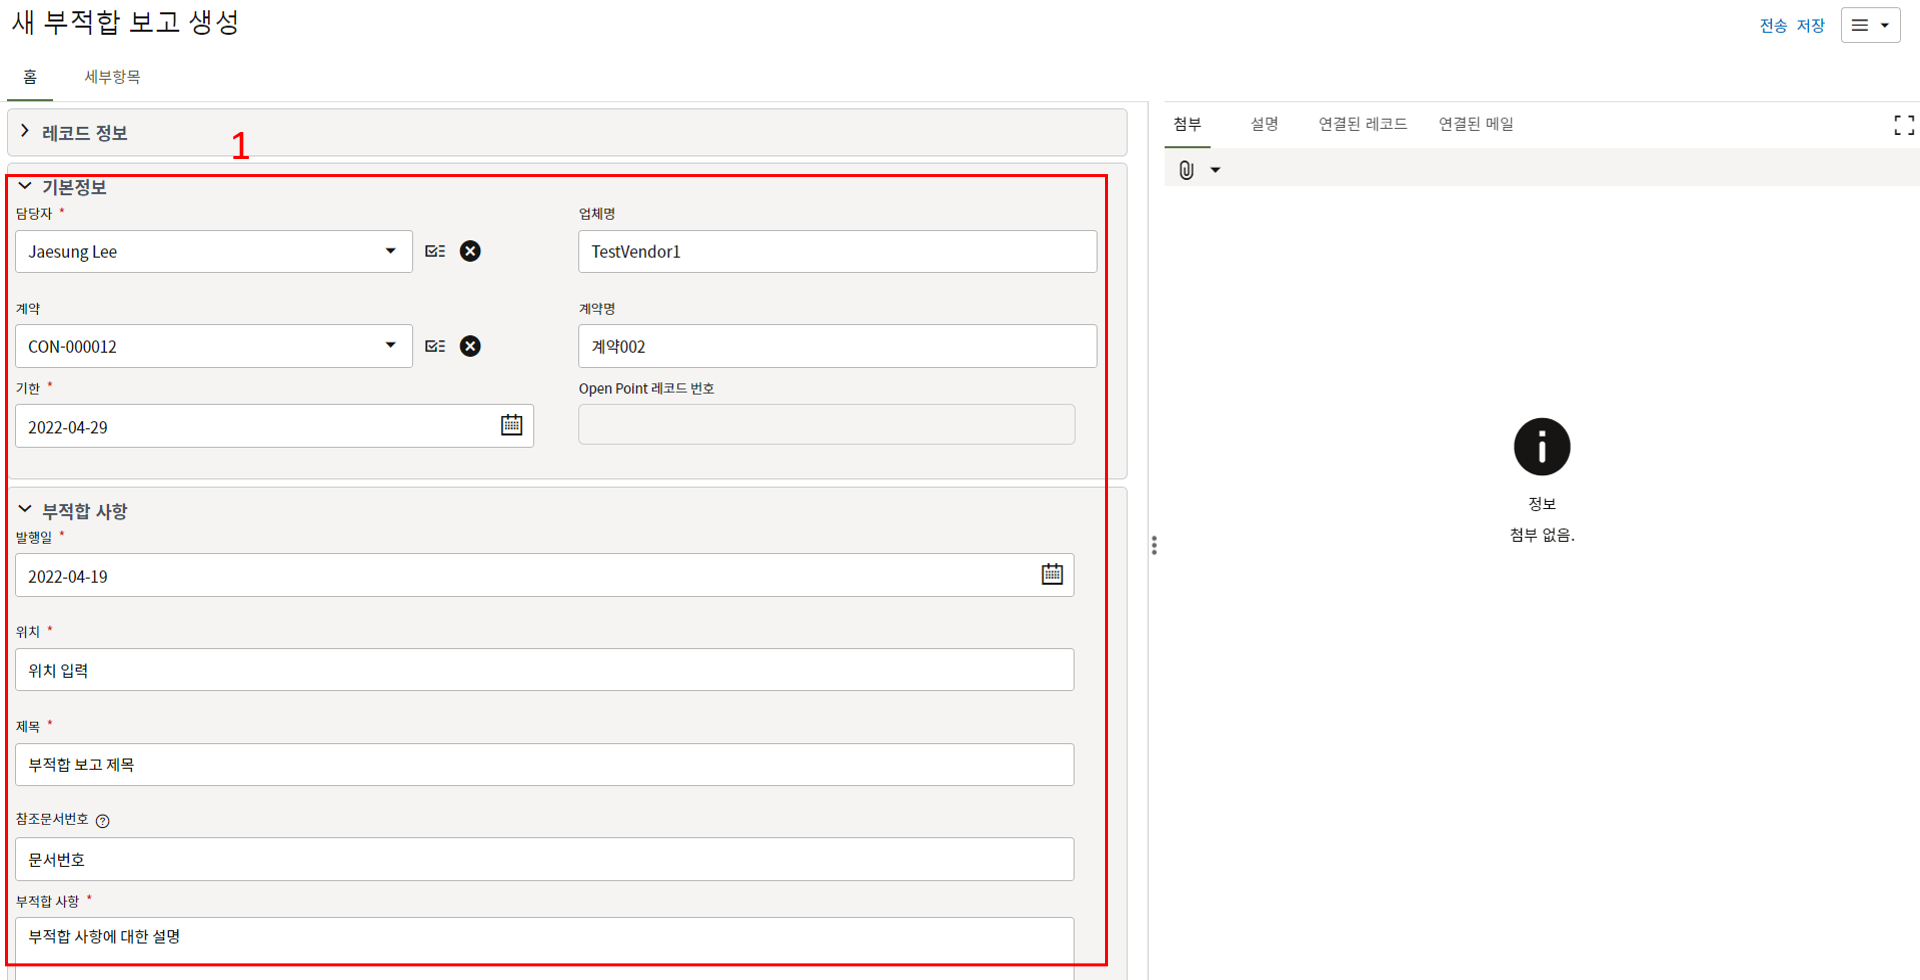This screenshot has height=980, width=1920.
Task: Click the paperclip attachment icon
Action: point(1186,170)
